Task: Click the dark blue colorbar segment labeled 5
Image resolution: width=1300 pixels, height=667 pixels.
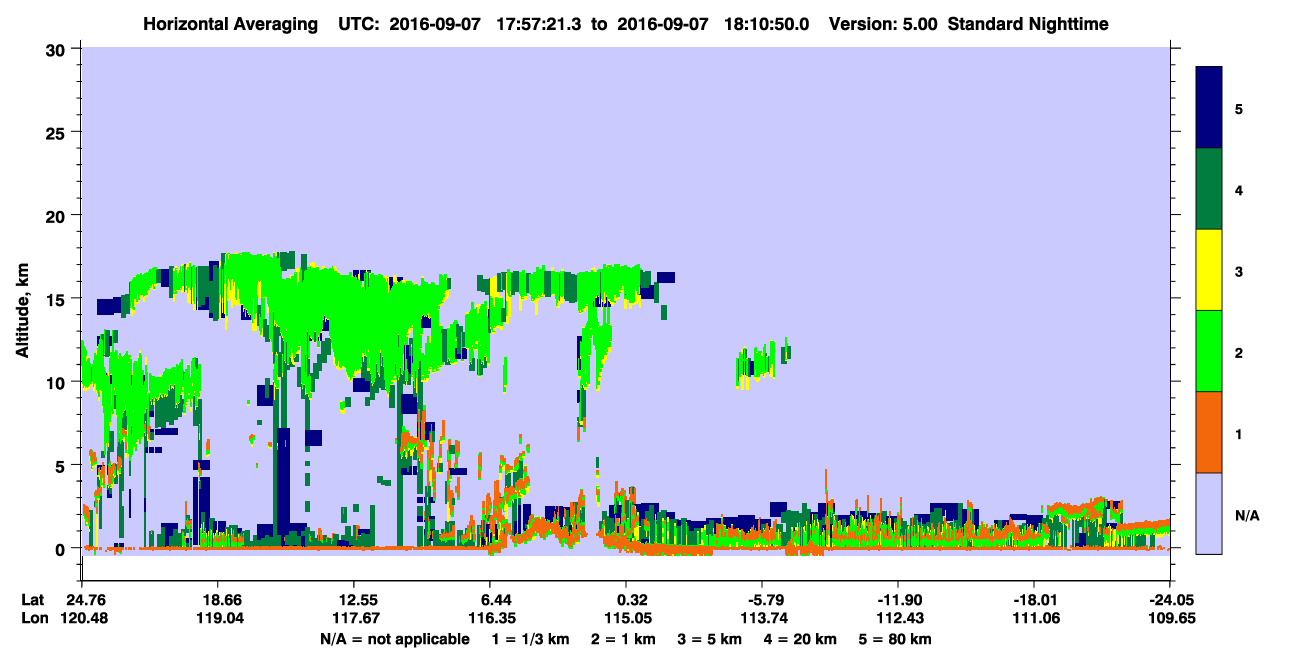Action: 1209,107
